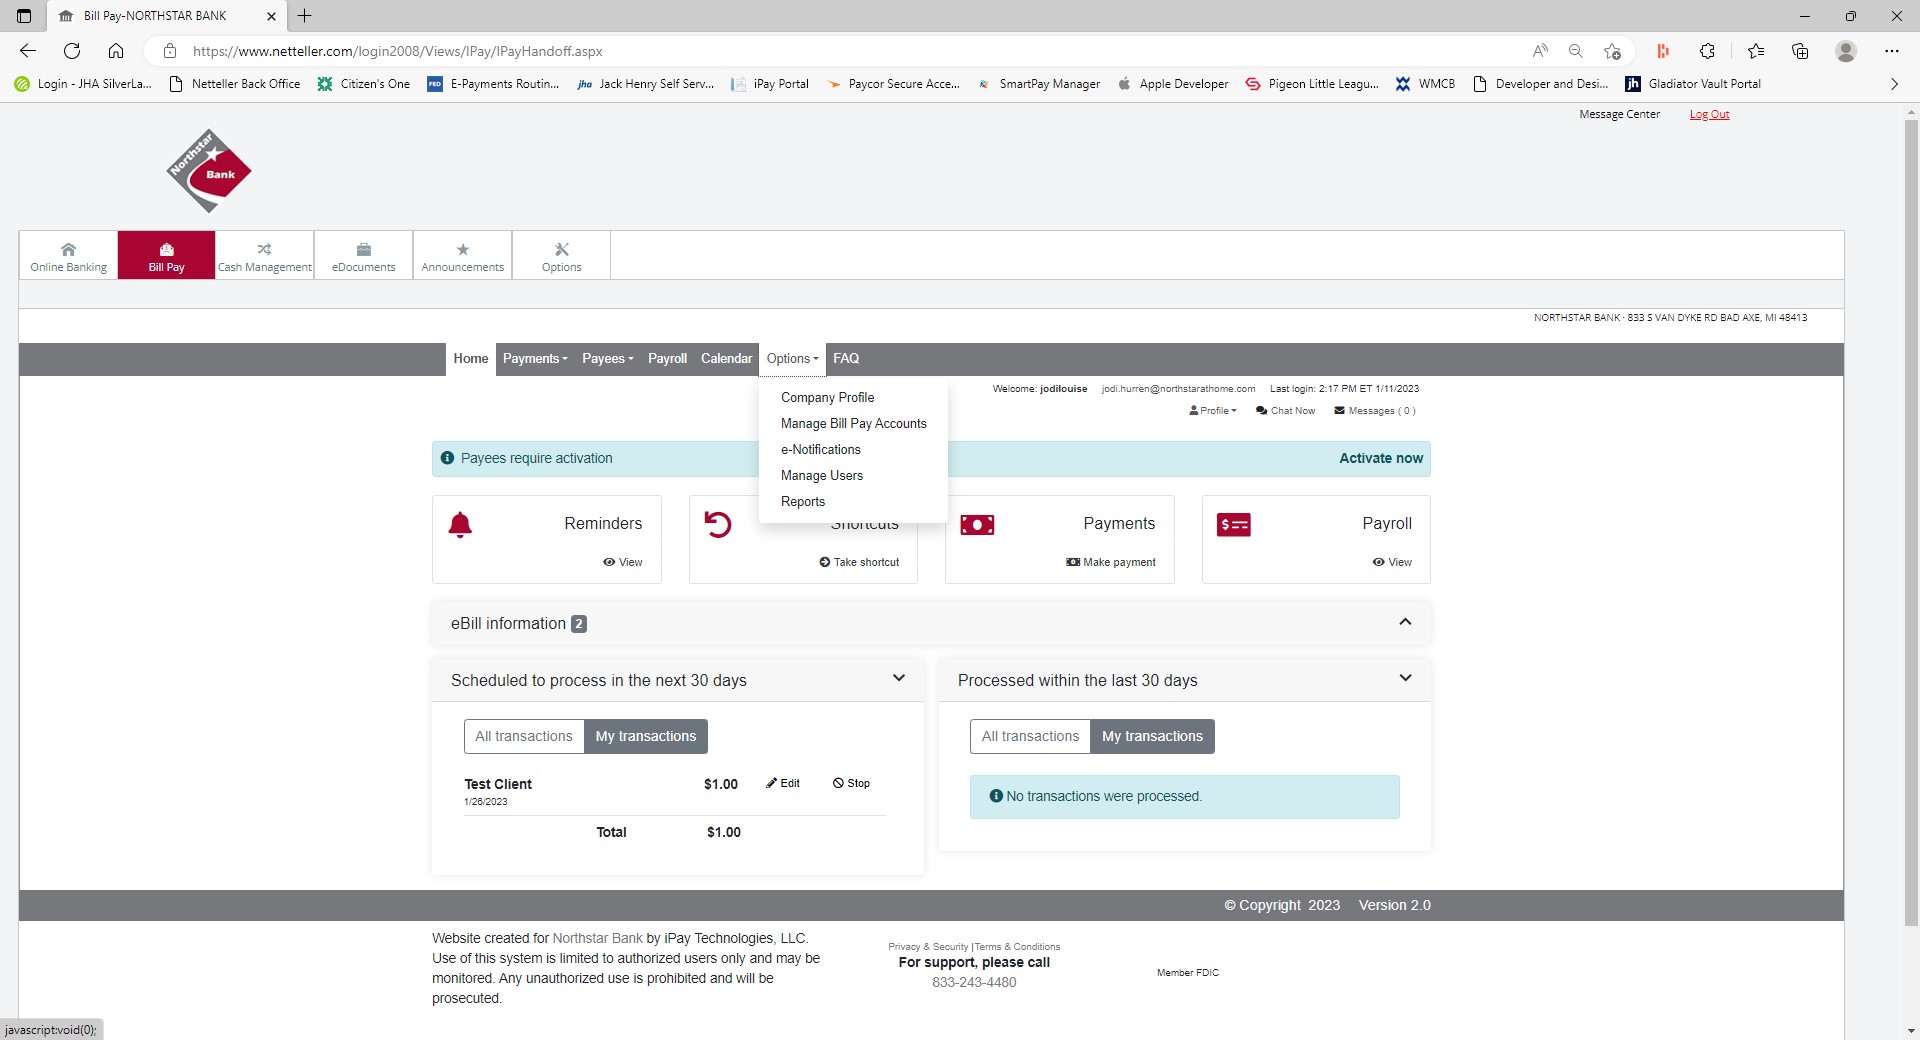1920x1040 pixels.
Task: Click the browser profile avatar
Action: 1846,51
